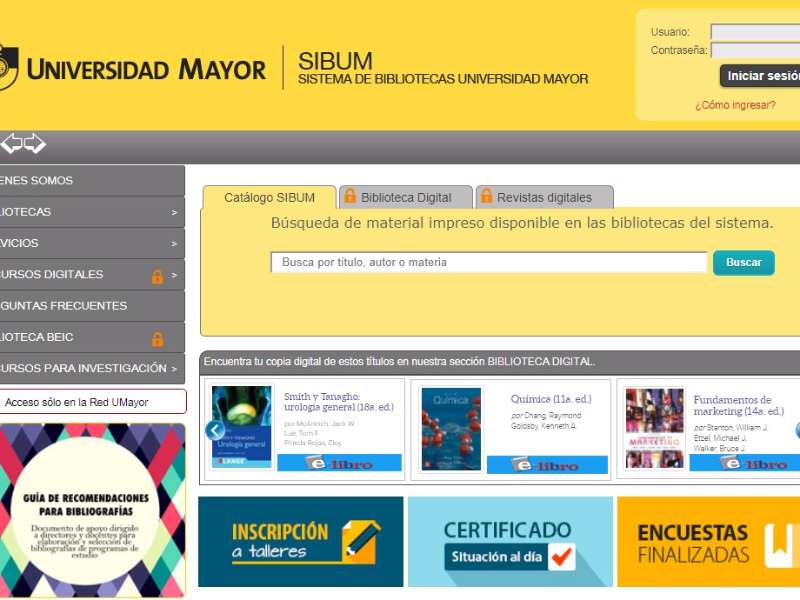Click e-libro badge under Smith y Tanagho
The image size is (800, 600).
coord(339,463)
